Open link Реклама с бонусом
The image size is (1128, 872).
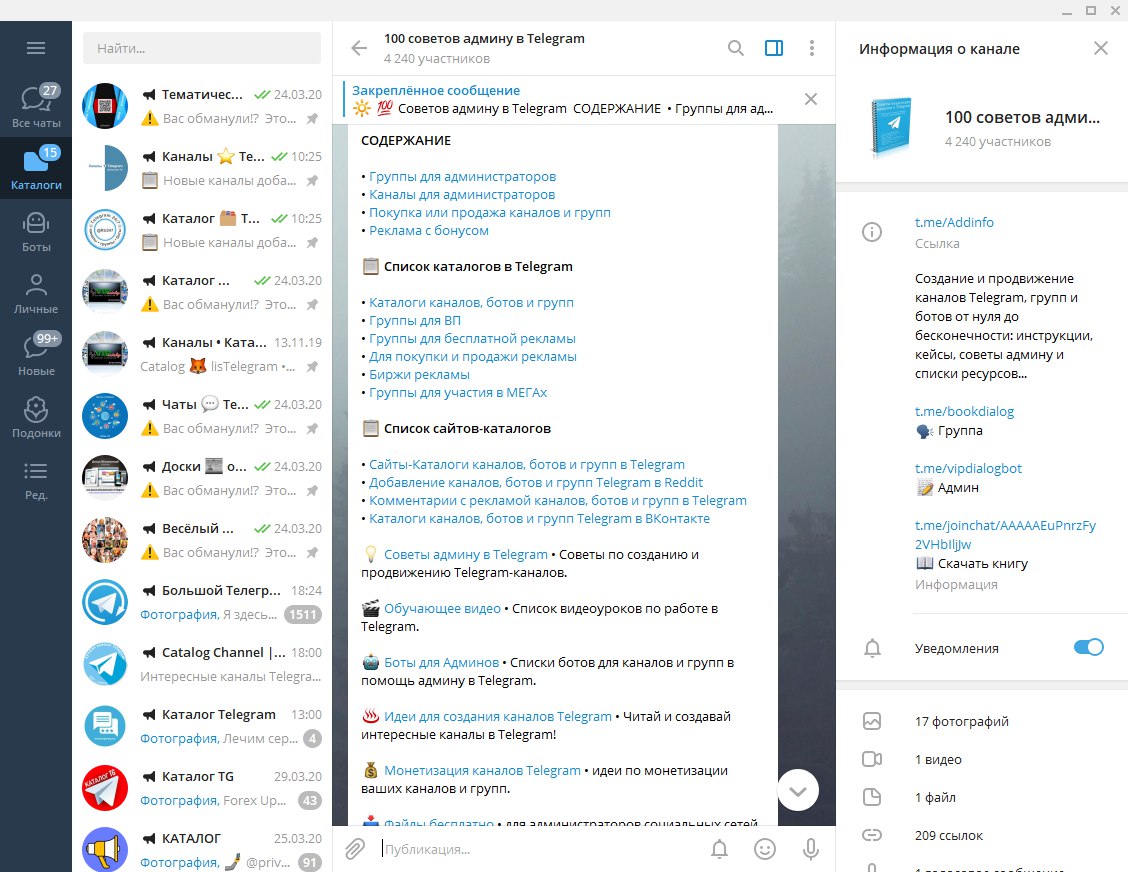429,230
